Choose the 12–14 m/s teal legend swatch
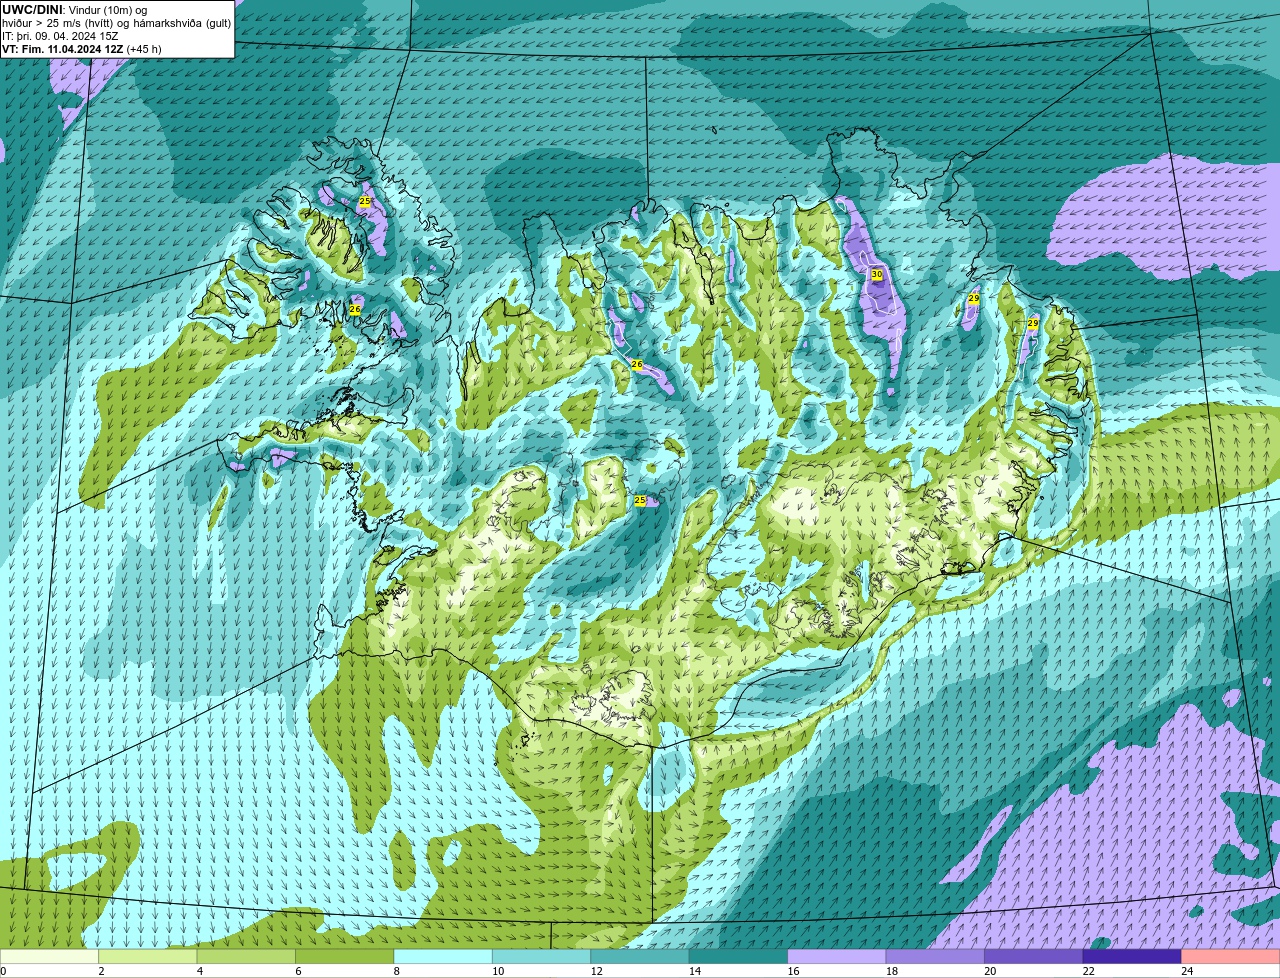 [x=640, y=956]
